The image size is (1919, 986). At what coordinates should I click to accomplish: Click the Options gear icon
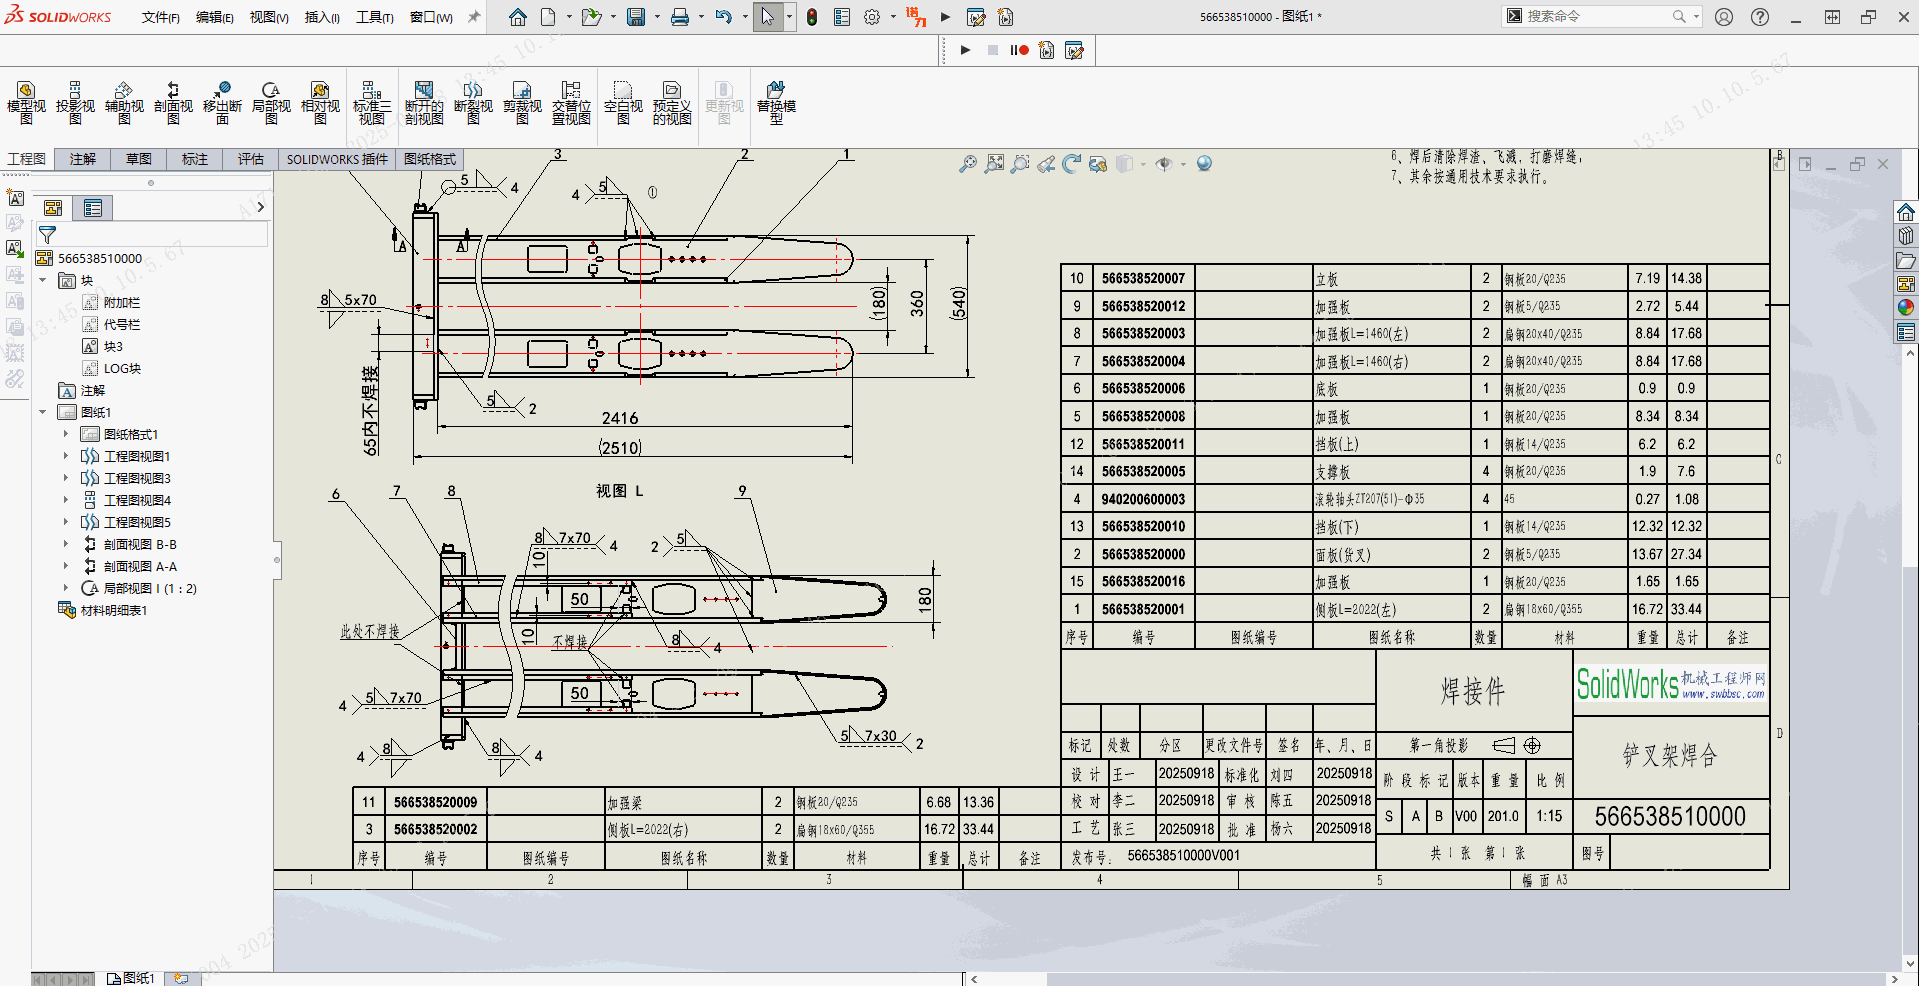point(872,17)
